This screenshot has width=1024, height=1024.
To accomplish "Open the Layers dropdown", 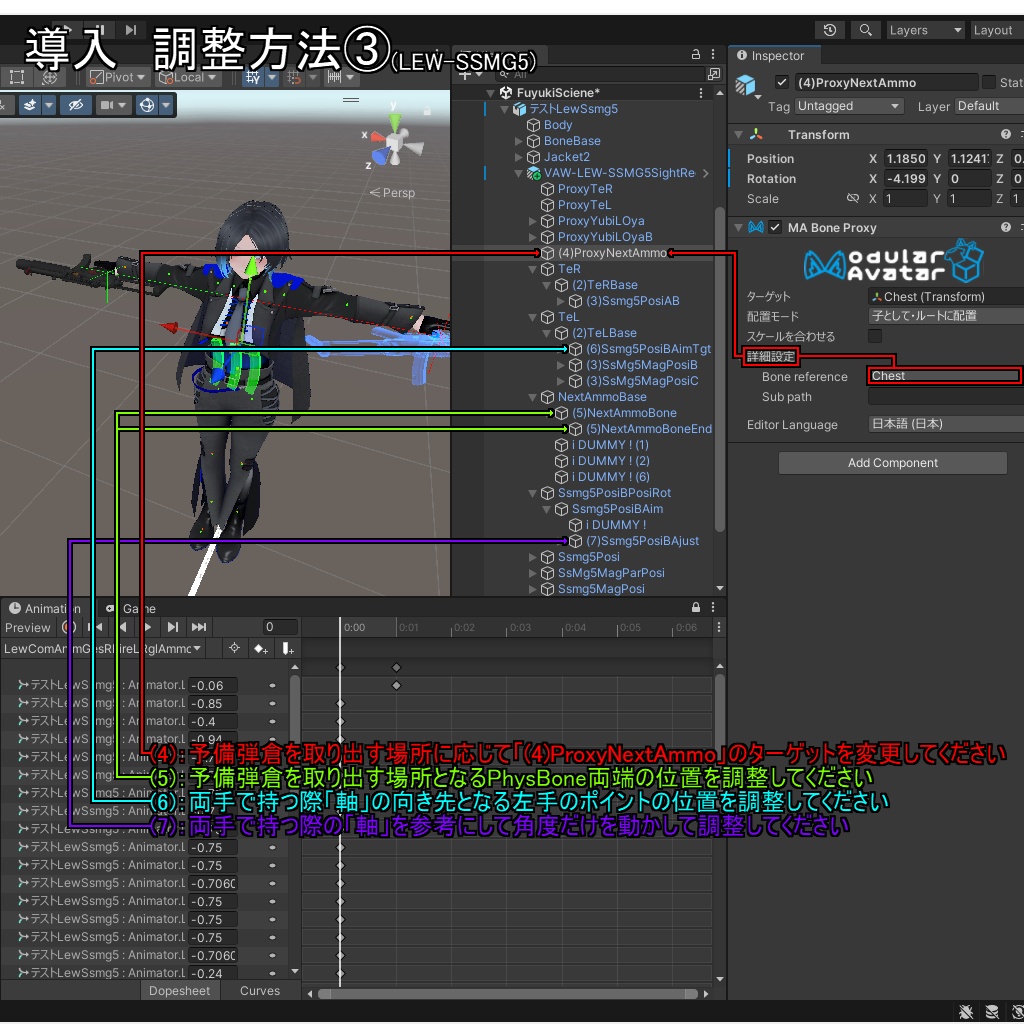I will coord(925,30).
